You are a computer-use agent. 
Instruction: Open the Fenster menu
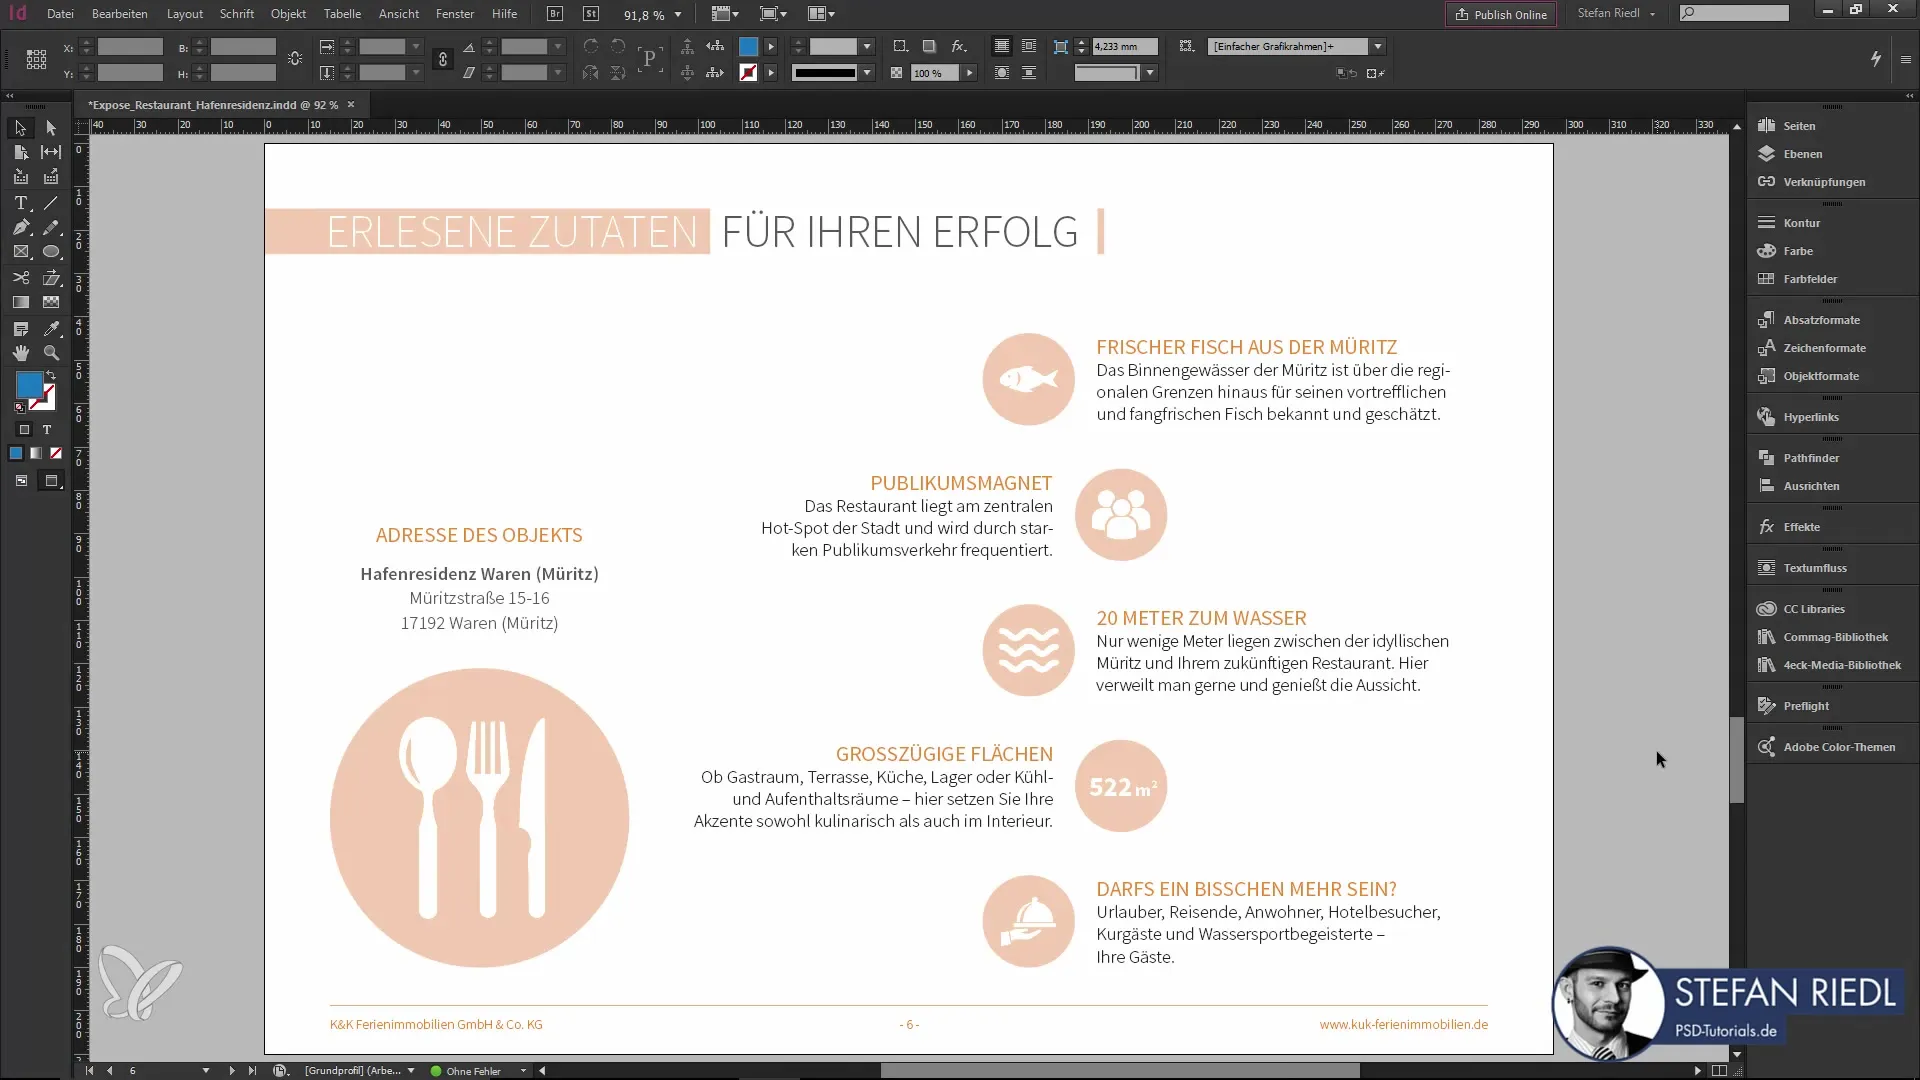455,14
